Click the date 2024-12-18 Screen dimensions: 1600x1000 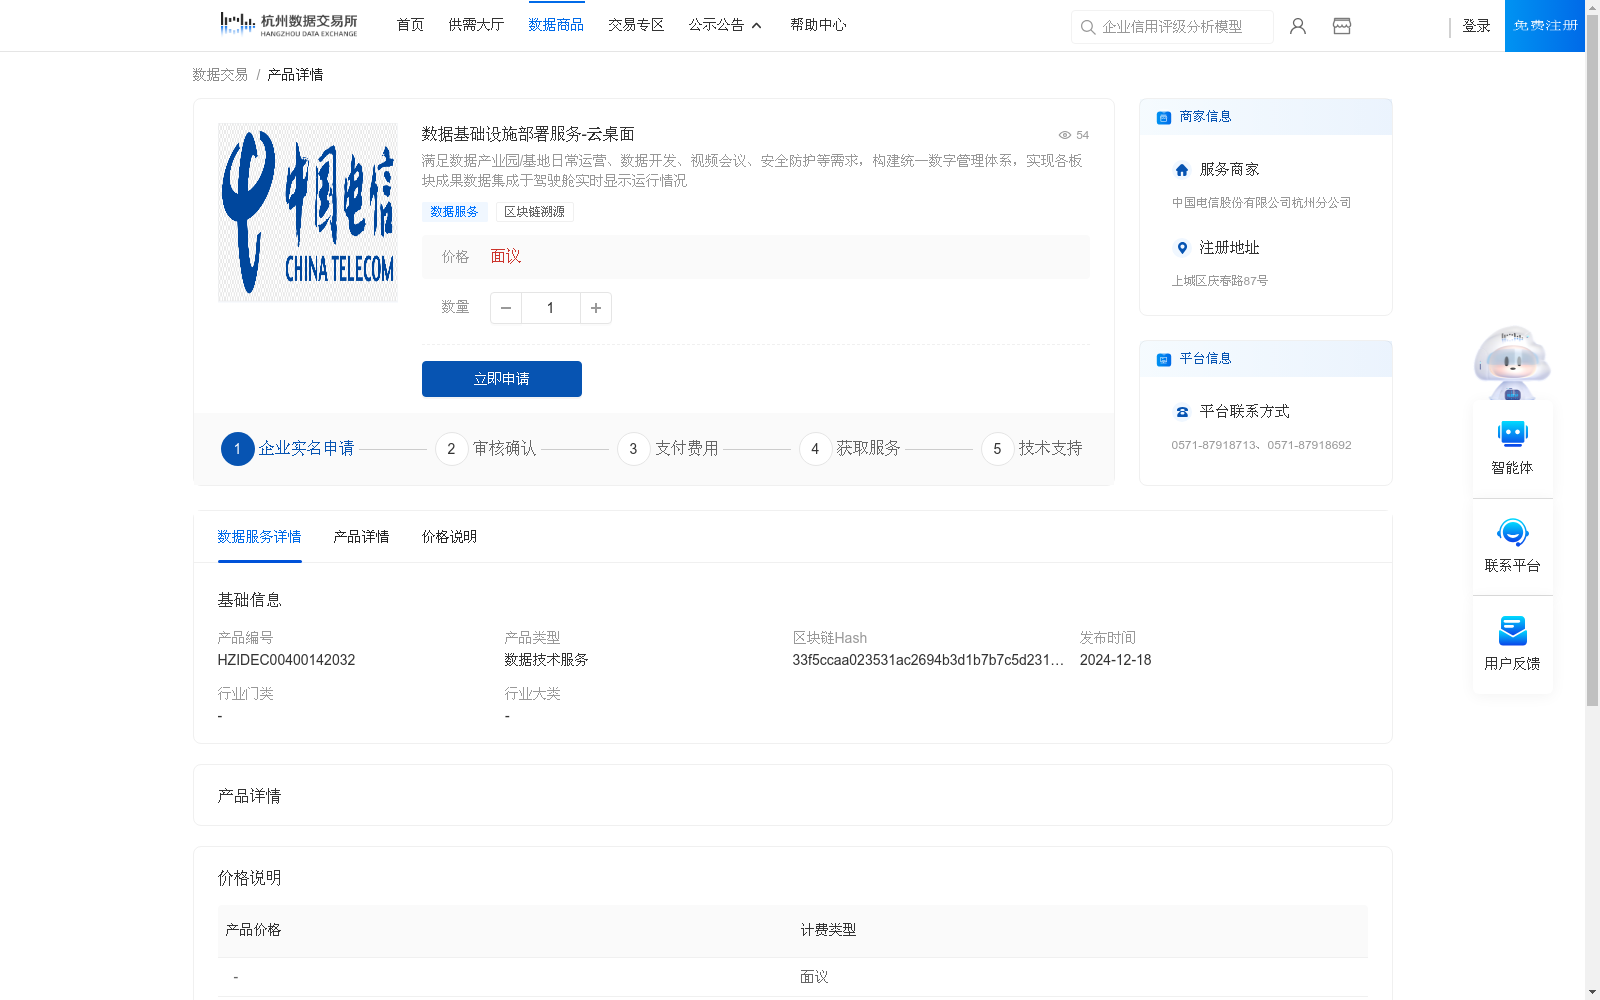pyautogui.click(x=1115, y=660)
